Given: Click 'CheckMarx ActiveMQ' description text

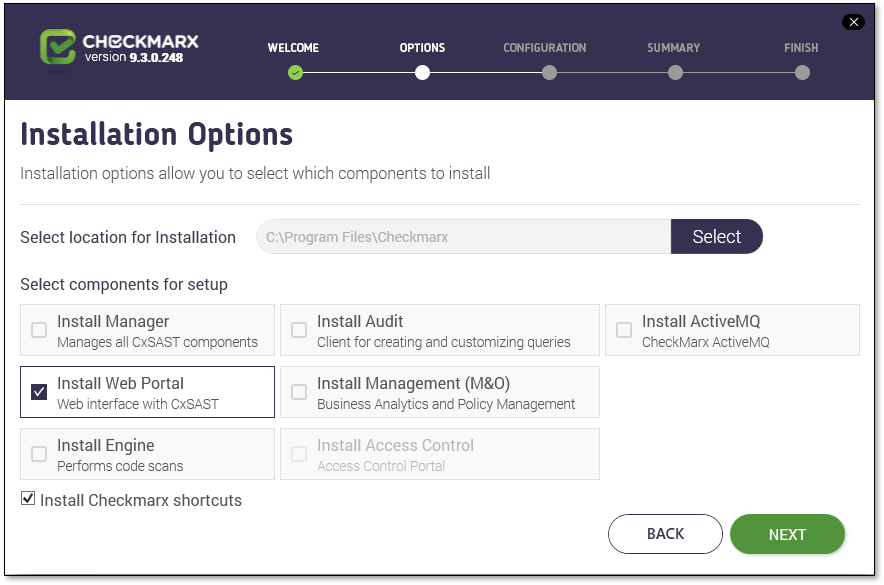Looking at the screenshot, I should coord(705,342).
